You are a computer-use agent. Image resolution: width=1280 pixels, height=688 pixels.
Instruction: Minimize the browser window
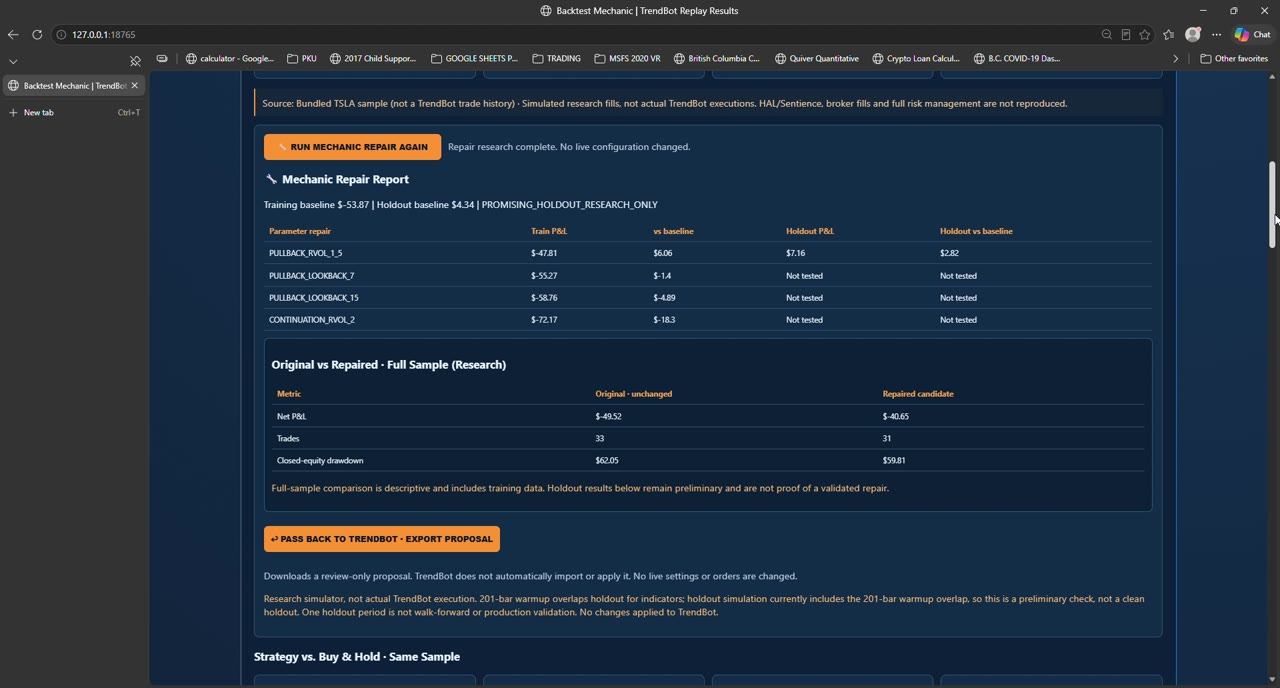pos(1203,10)
